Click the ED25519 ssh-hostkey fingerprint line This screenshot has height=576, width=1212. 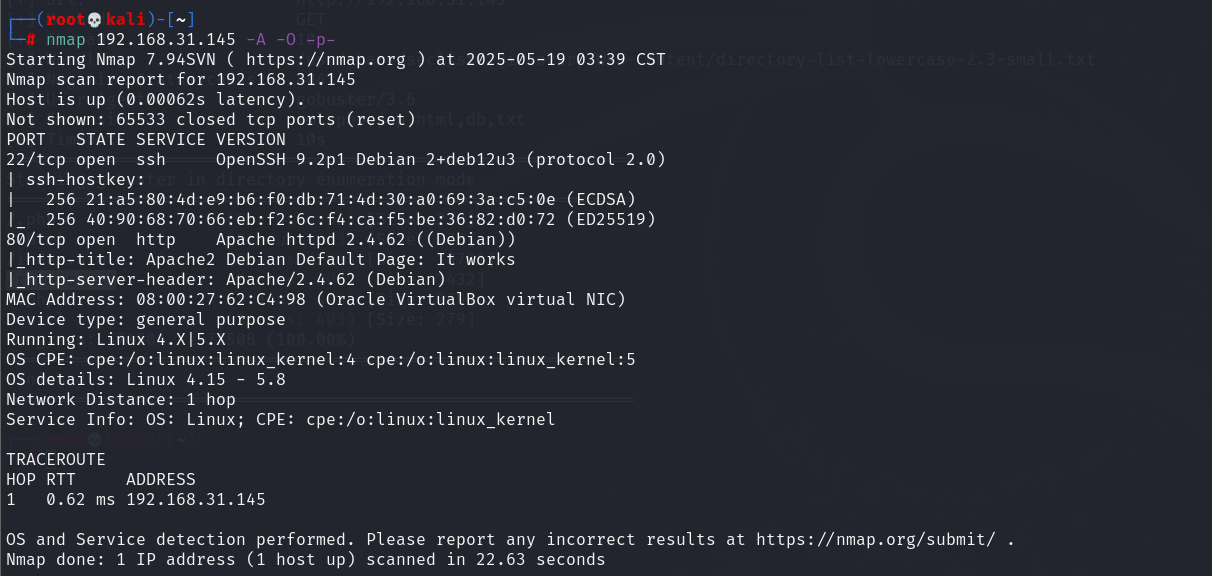(x=326, y=219)
